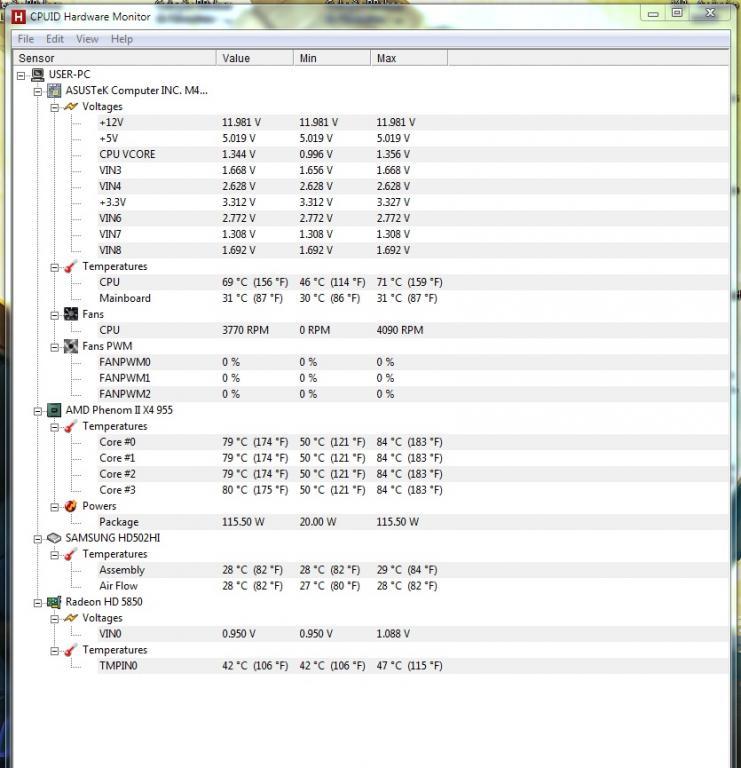
Task: Click the Powers flame icon
Action: 71,506
